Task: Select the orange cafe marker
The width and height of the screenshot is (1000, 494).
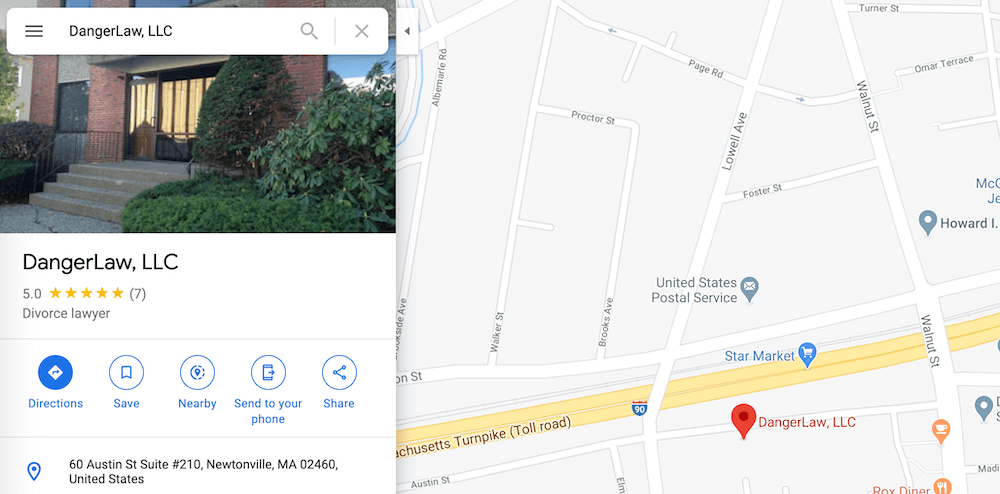Action: pos(941,432)
